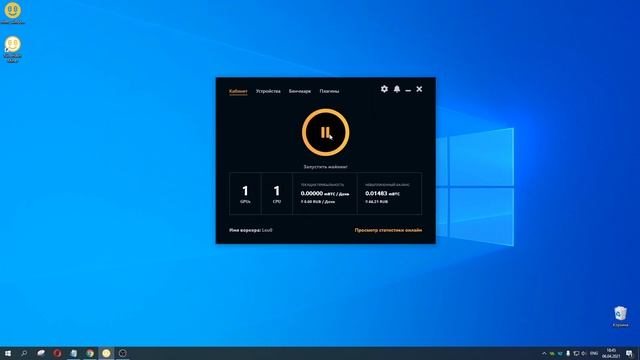Open the Просмотр статистики онлайн link

388,230
